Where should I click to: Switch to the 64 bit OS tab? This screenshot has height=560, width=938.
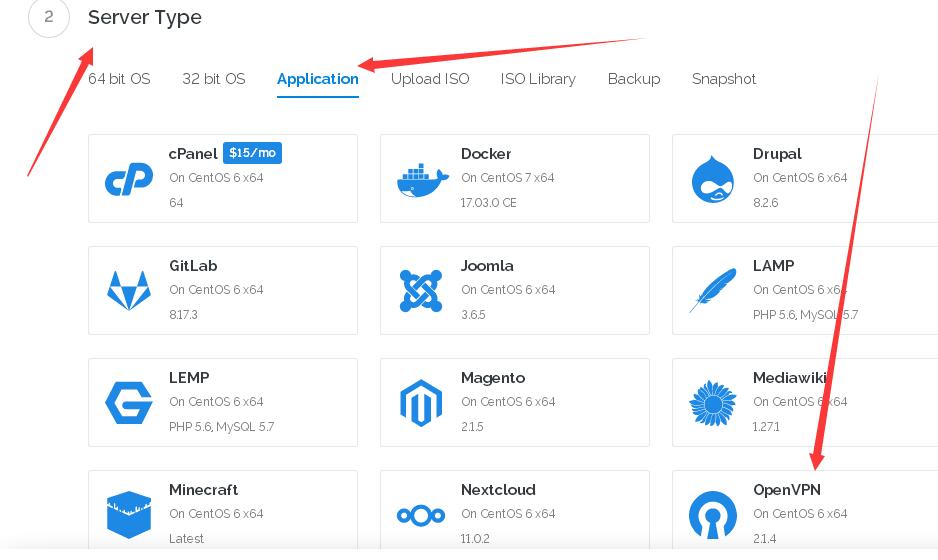pyautogui.click(x=119, y=79)
